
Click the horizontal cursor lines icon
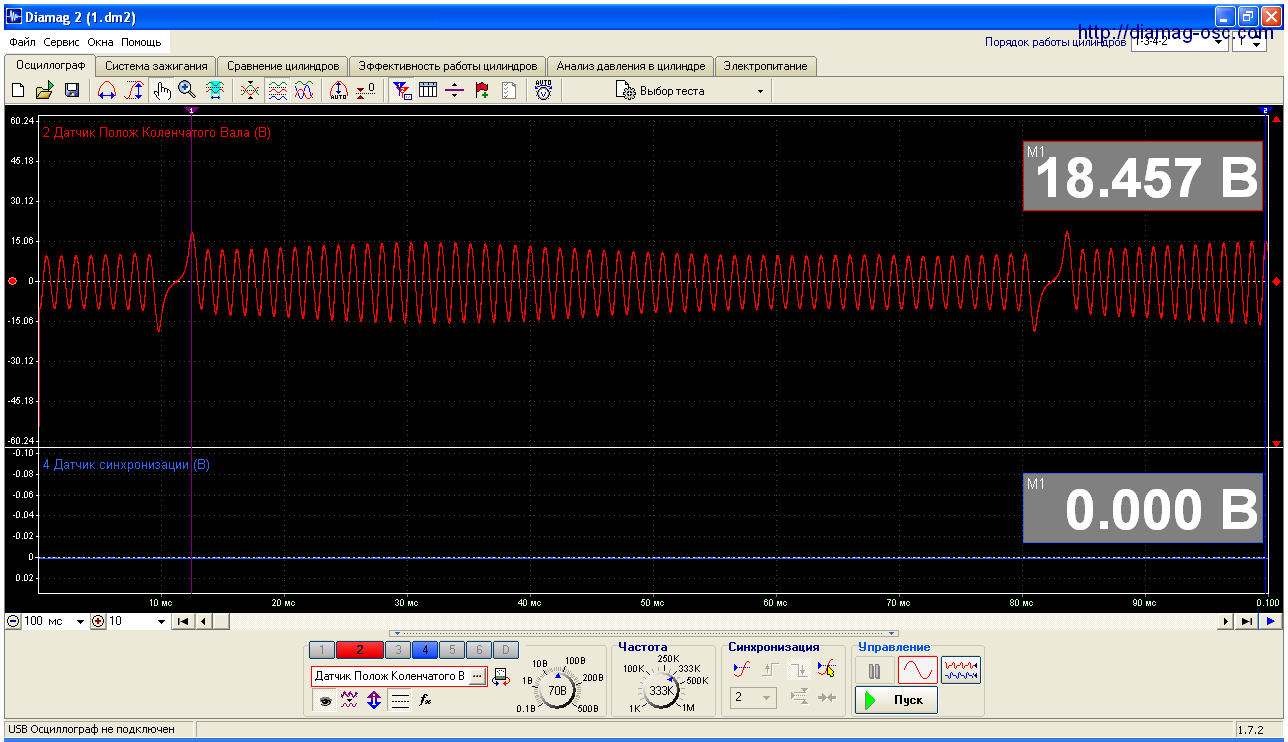455,91
